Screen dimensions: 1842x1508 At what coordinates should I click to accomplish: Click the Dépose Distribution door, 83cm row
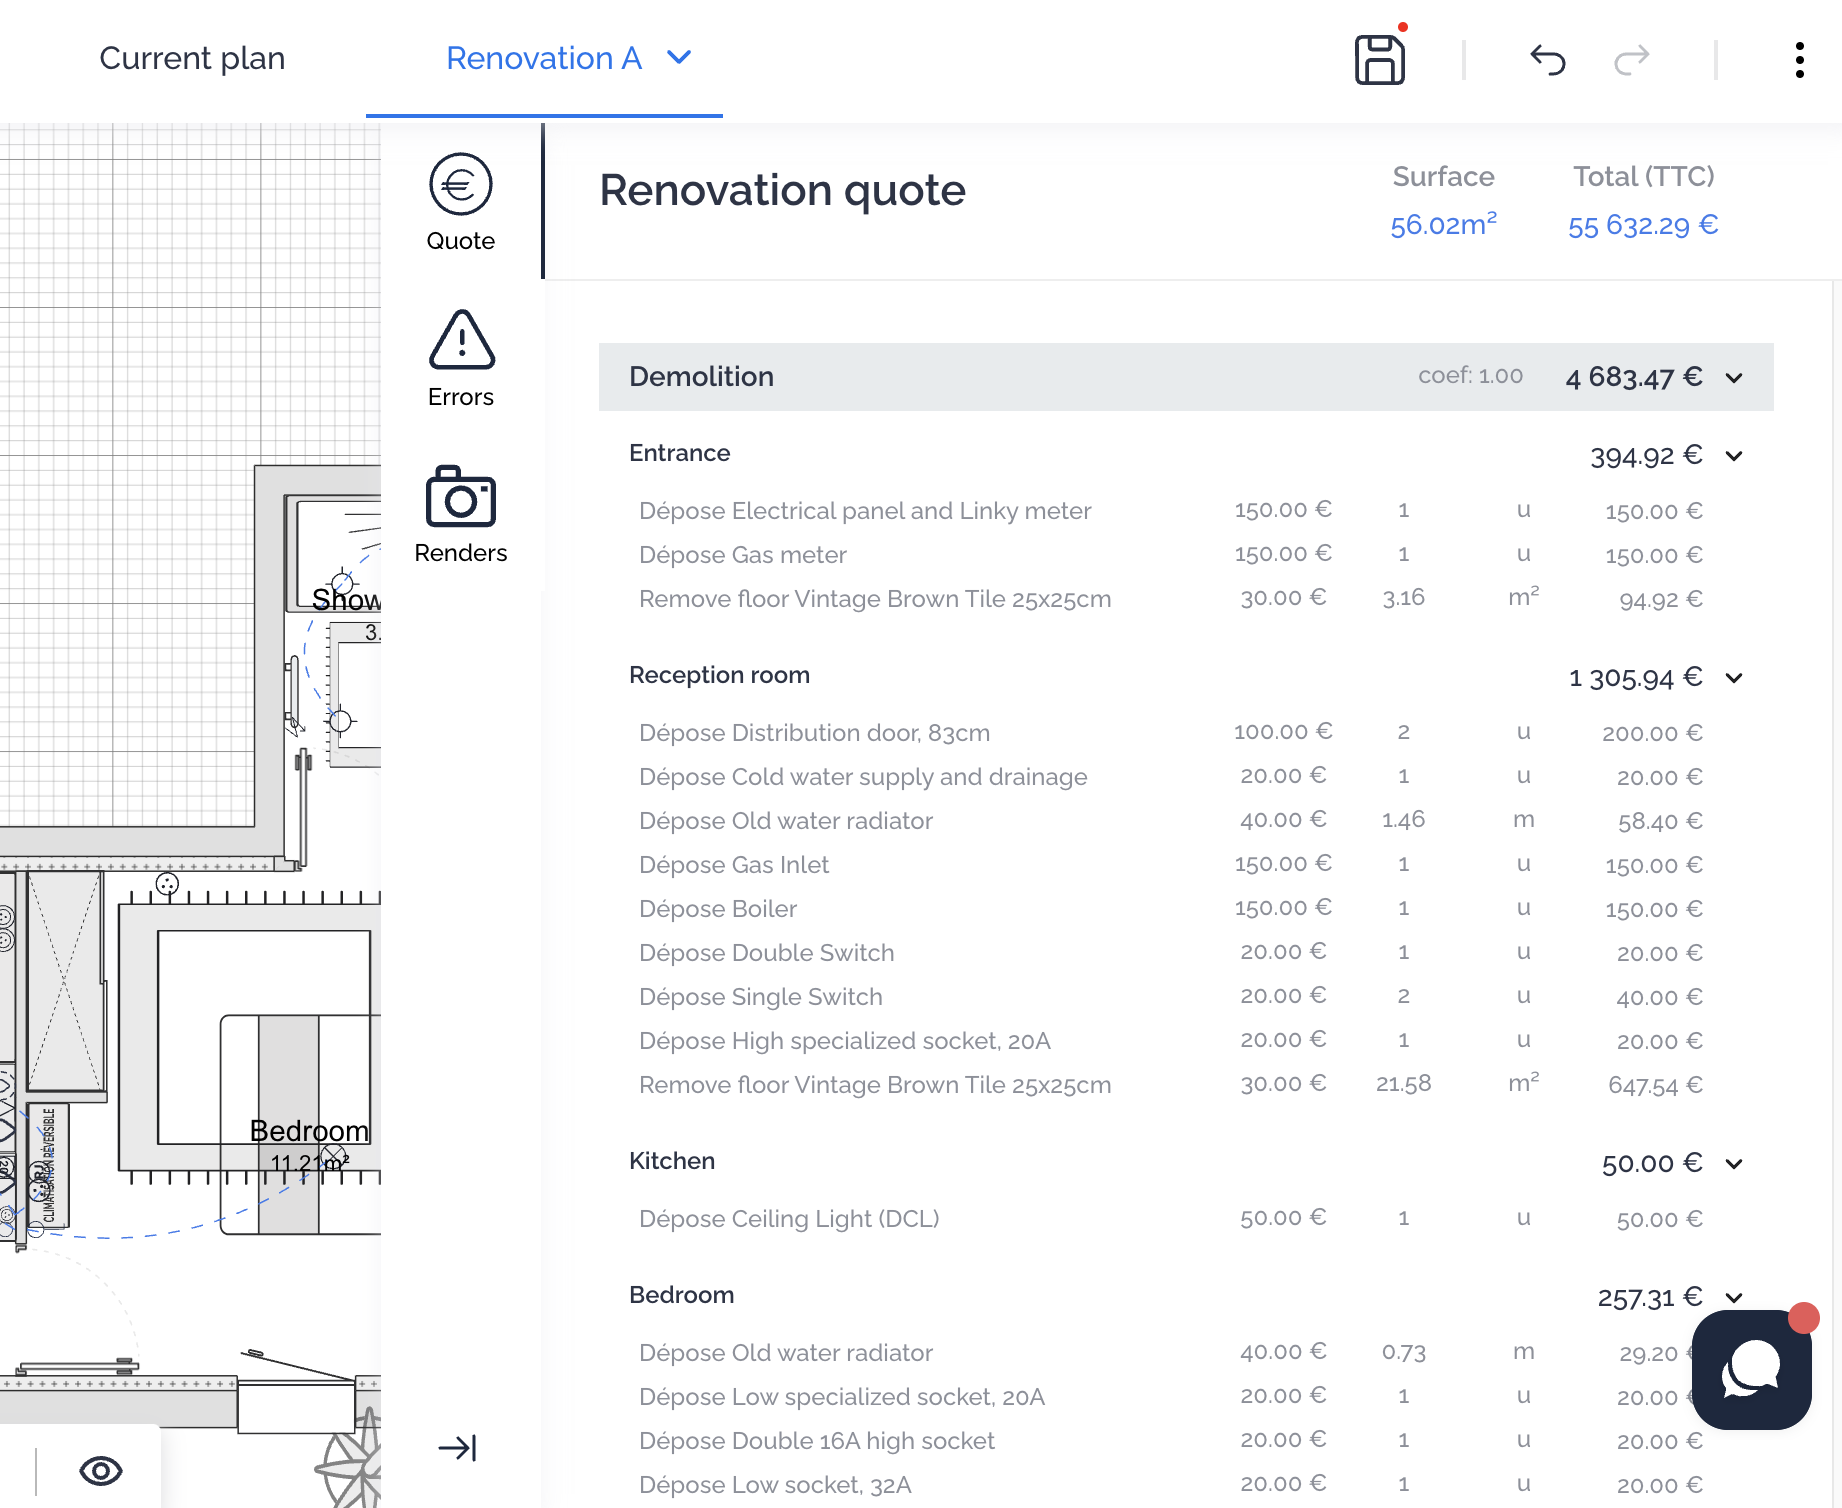(1170, 733)
